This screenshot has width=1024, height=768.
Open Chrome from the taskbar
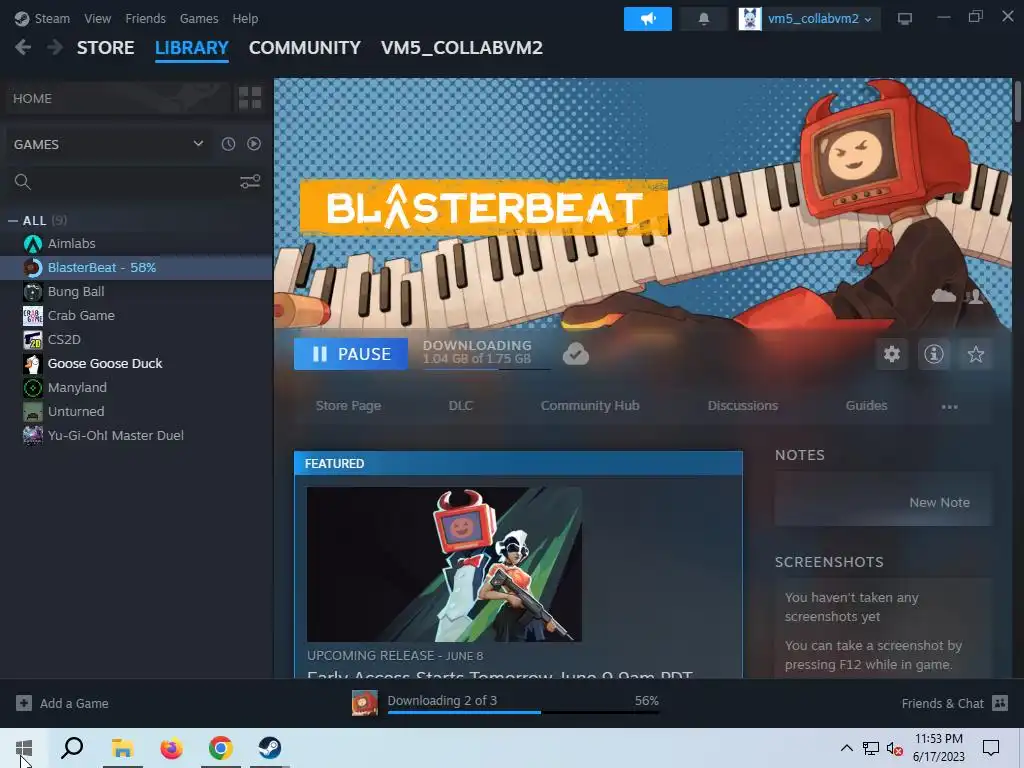tap(221, 748)
